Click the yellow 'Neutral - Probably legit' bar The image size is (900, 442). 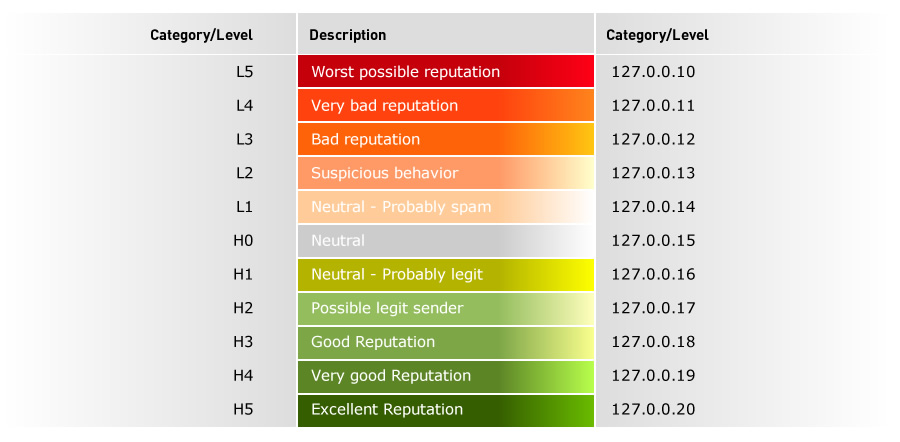[x=445, y=274]
